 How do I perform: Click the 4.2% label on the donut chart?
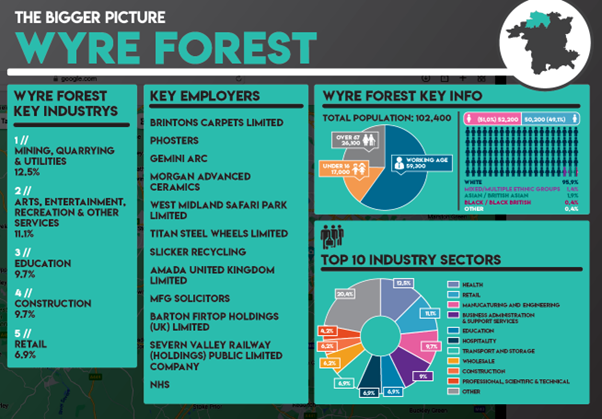327,331
